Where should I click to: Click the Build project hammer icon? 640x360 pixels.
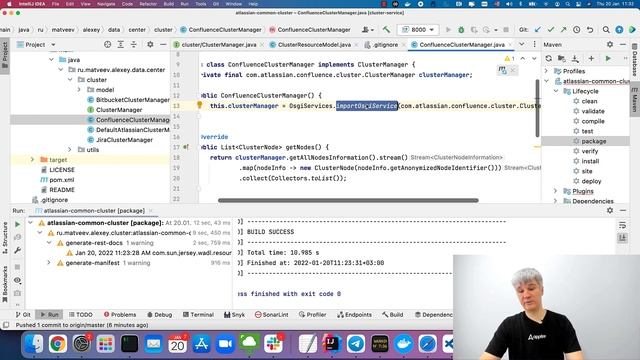(386, 29)
